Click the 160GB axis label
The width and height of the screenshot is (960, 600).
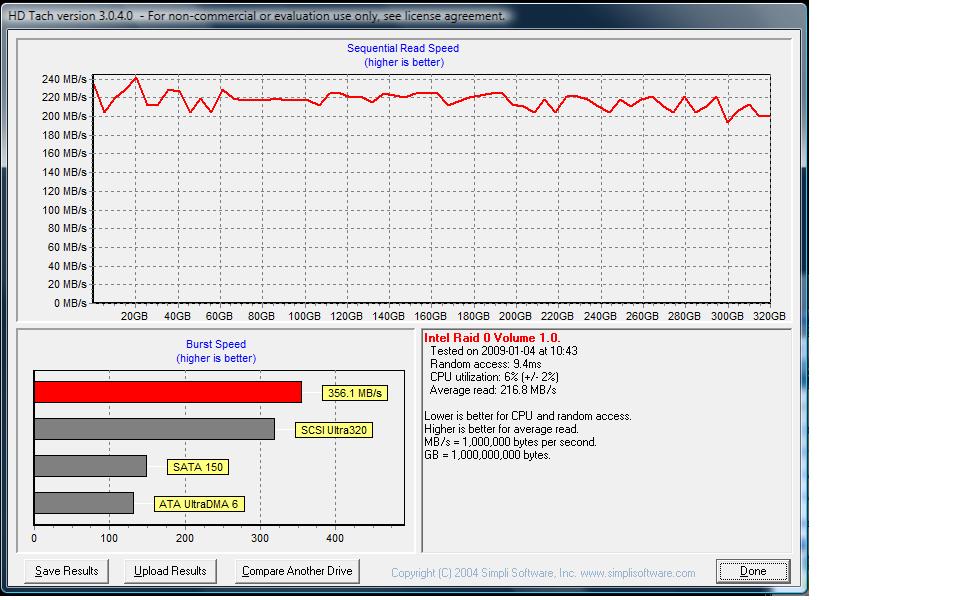click(x=430, y=316)
